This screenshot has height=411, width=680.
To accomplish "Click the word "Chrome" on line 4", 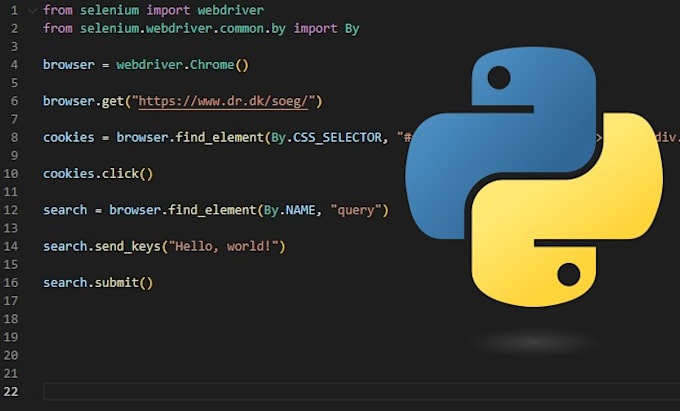I will [x=212, y=65].
